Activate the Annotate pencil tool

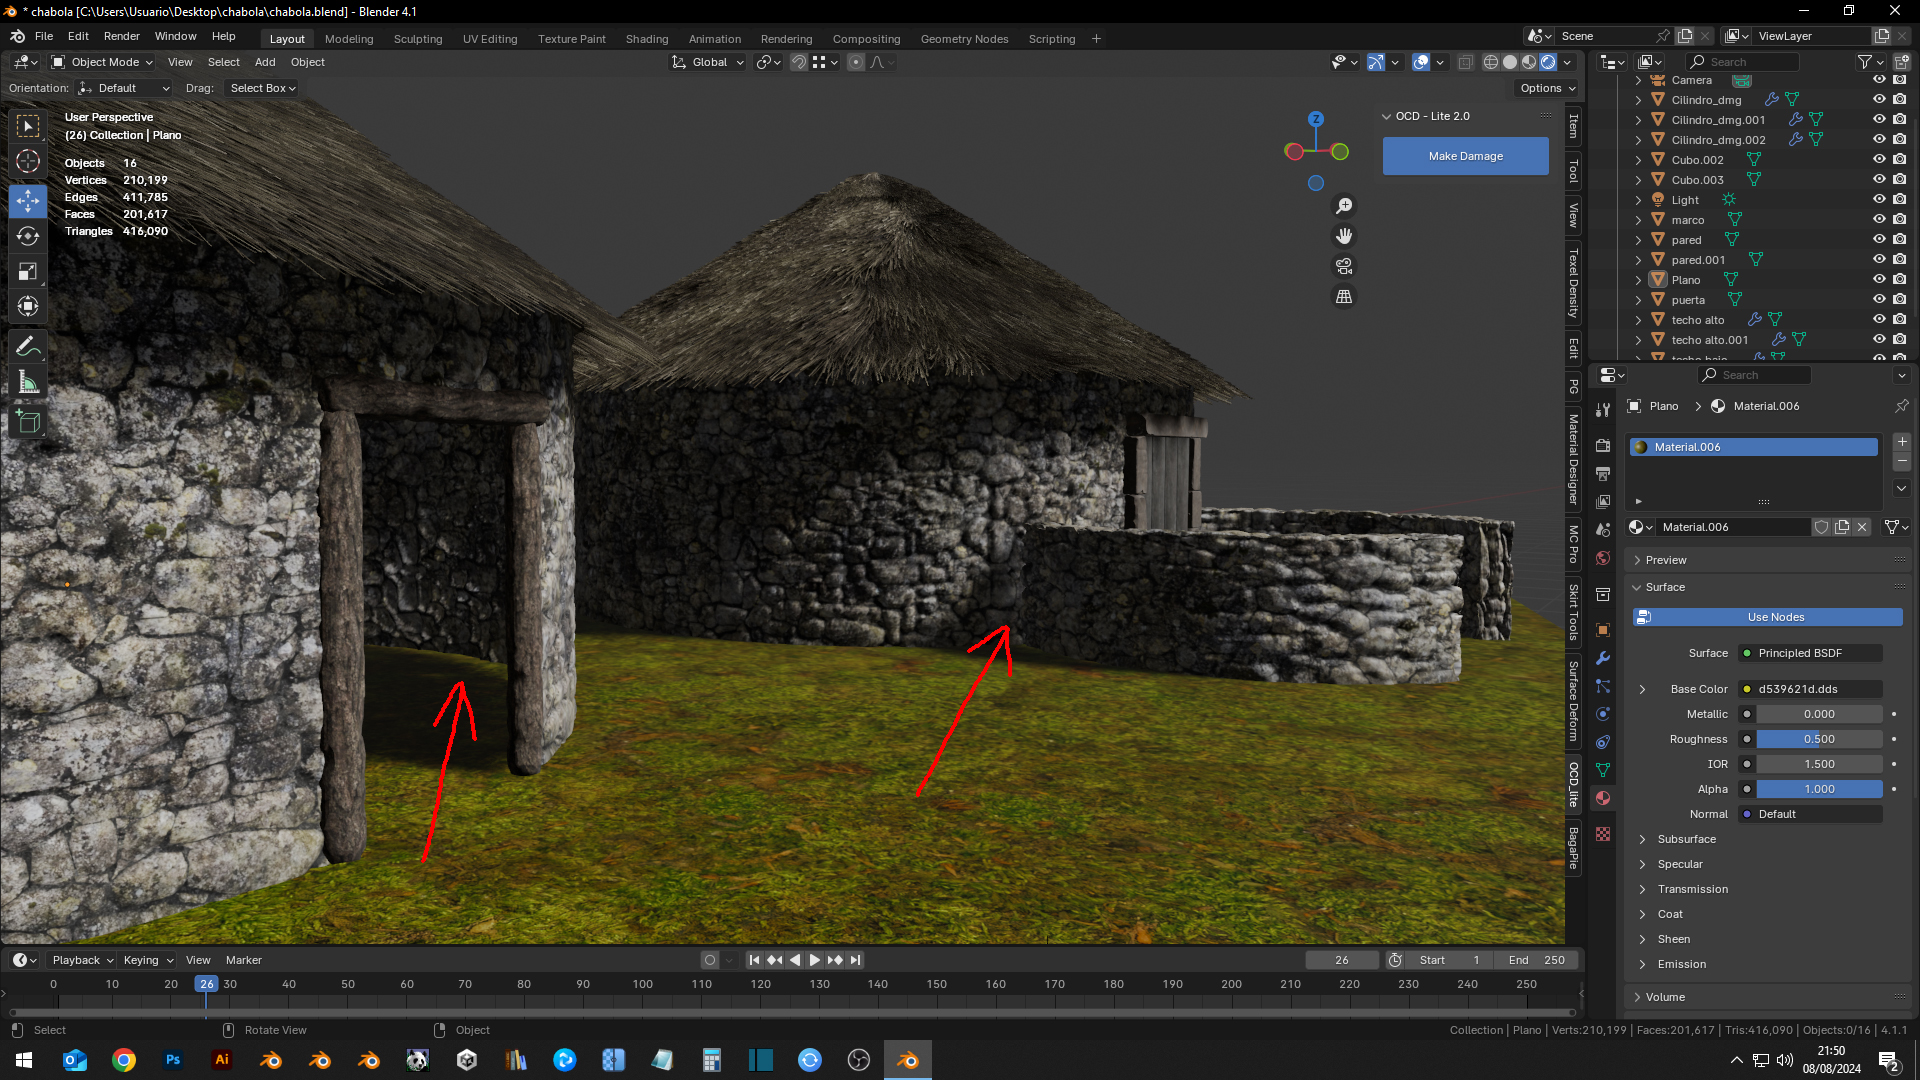[x=28, y=347]
